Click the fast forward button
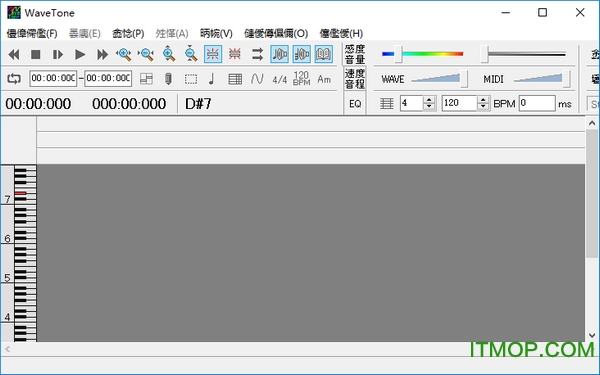The image size is (600, 375). pos(102,54)
